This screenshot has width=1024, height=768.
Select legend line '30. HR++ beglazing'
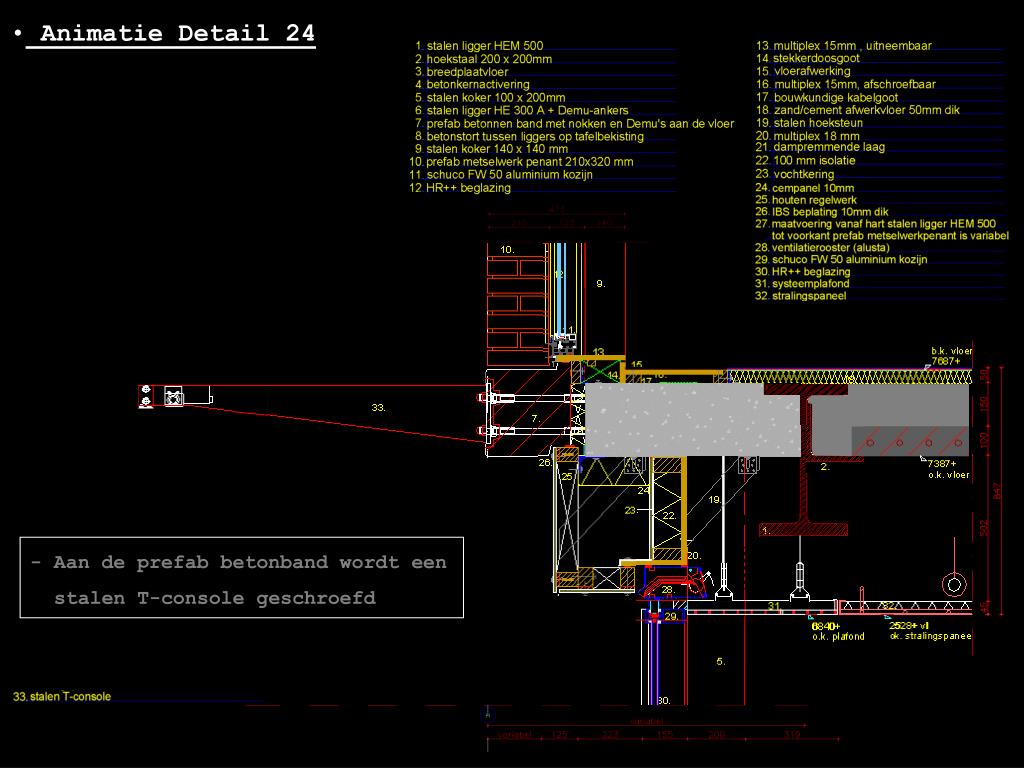point(803,272)
